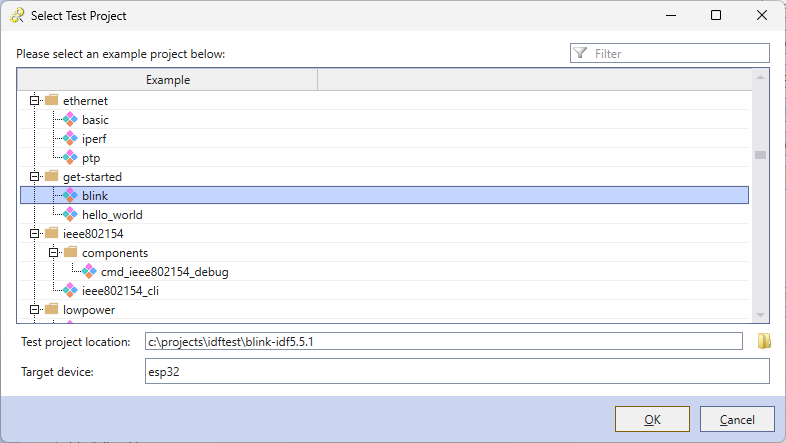
Task: Focus the Filter search field
Action: [670, 53]
